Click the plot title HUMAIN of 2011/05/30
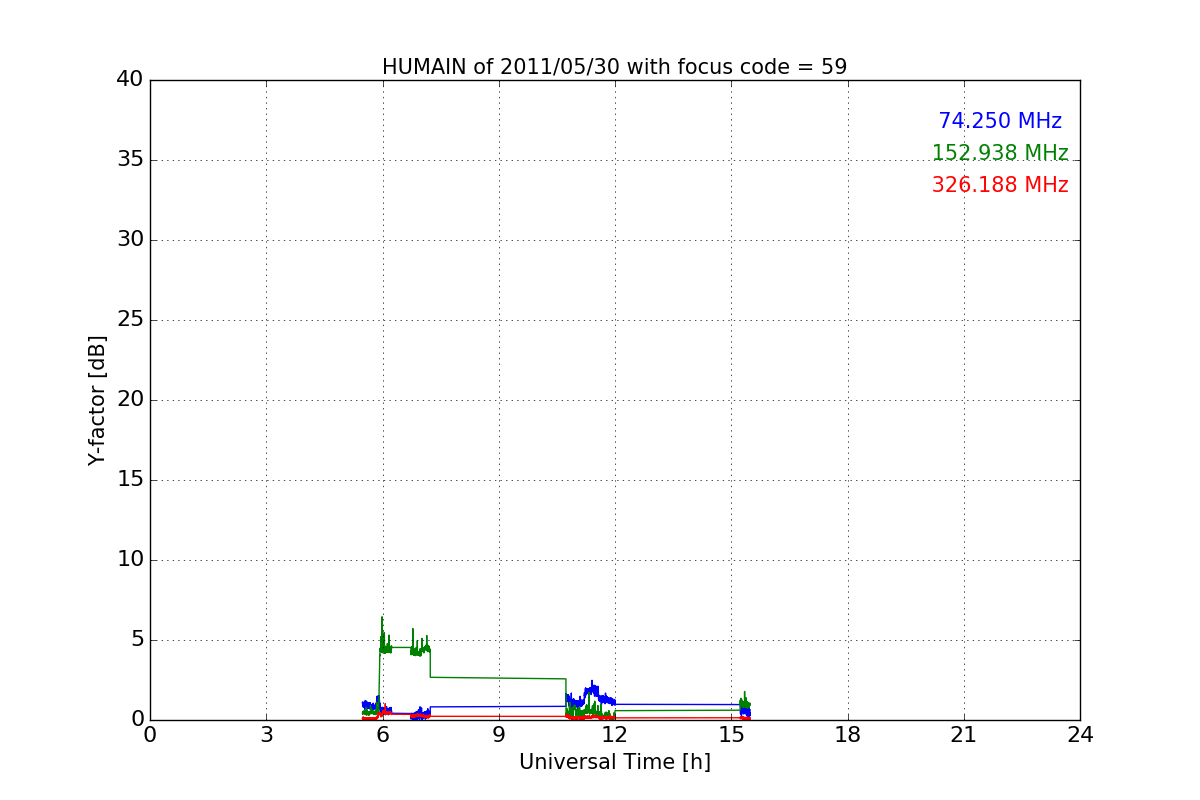1200x800 pixels. click(x=614, y=67)
